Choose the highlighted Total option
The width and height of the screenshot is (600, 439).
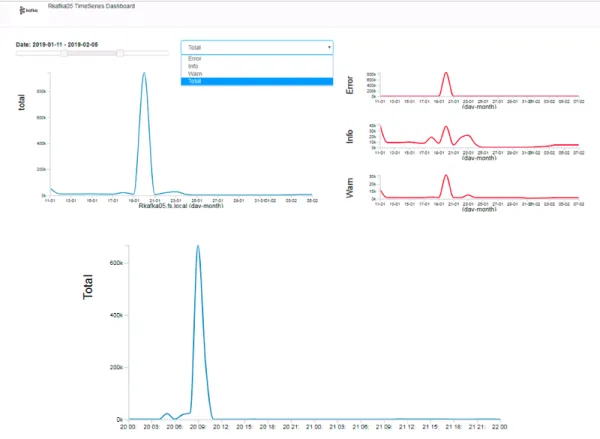(257, 81)
